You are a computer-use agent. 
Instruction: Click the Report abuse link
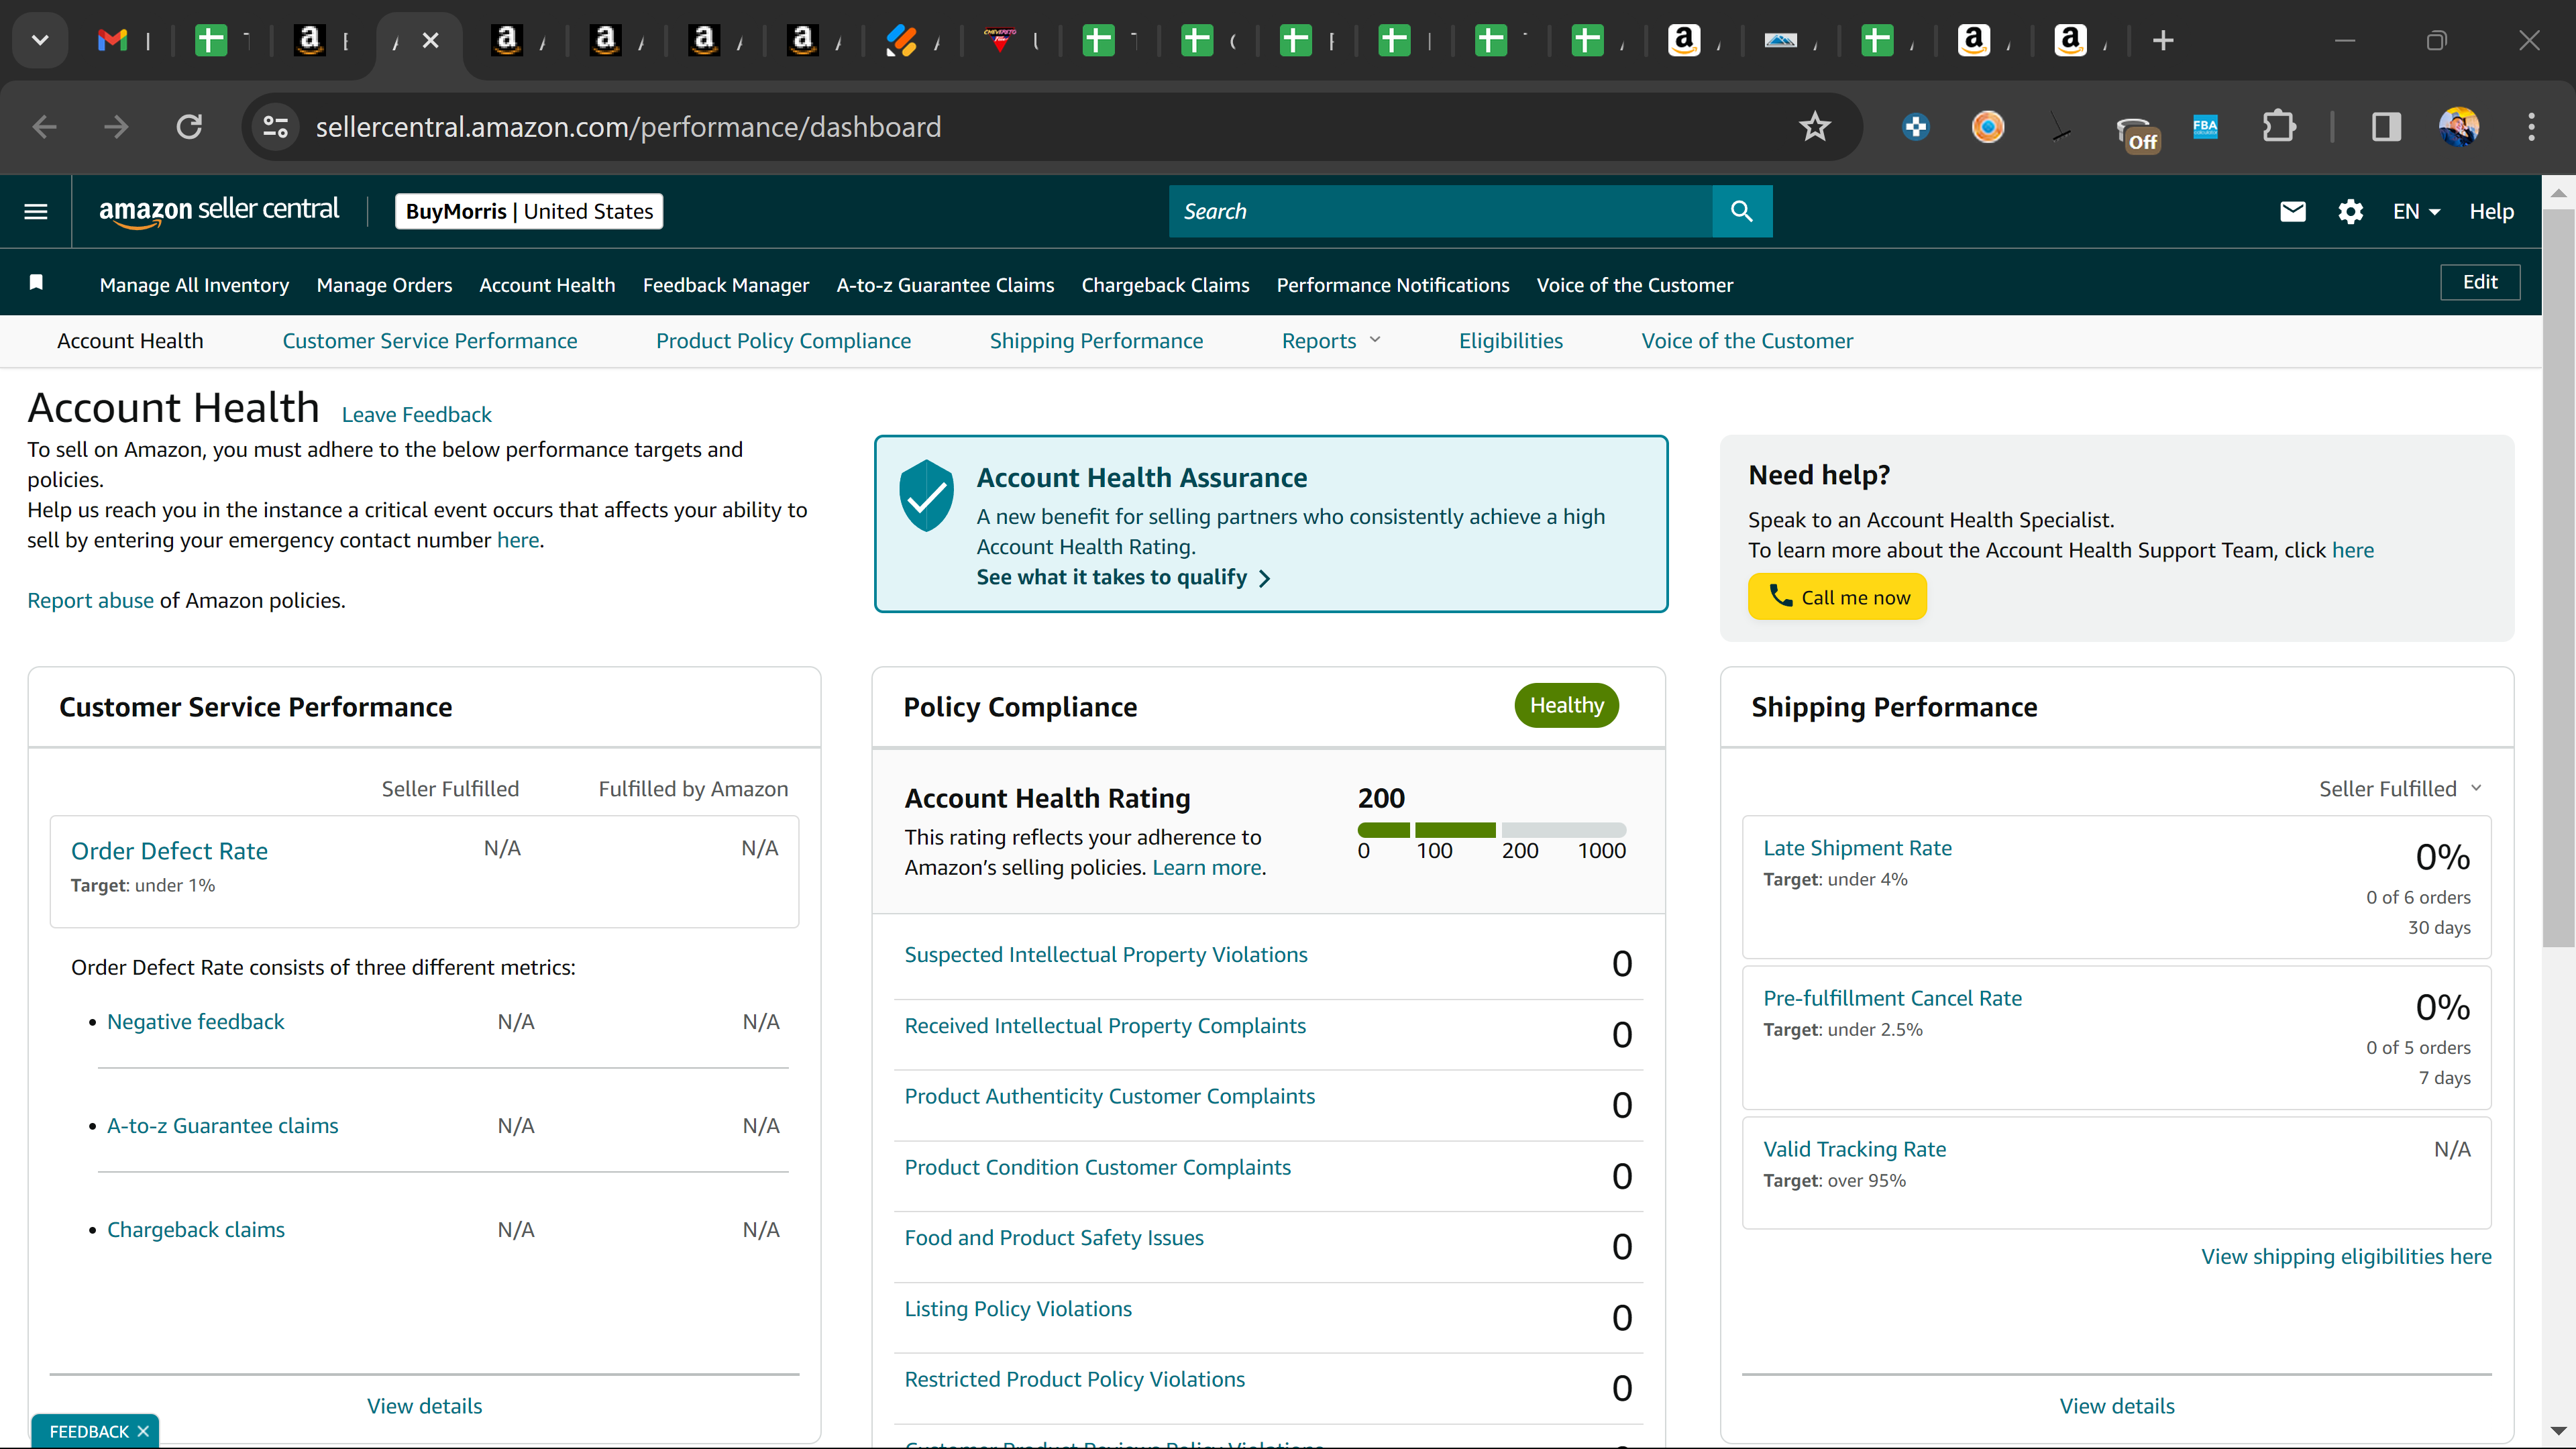click(90, 600)
